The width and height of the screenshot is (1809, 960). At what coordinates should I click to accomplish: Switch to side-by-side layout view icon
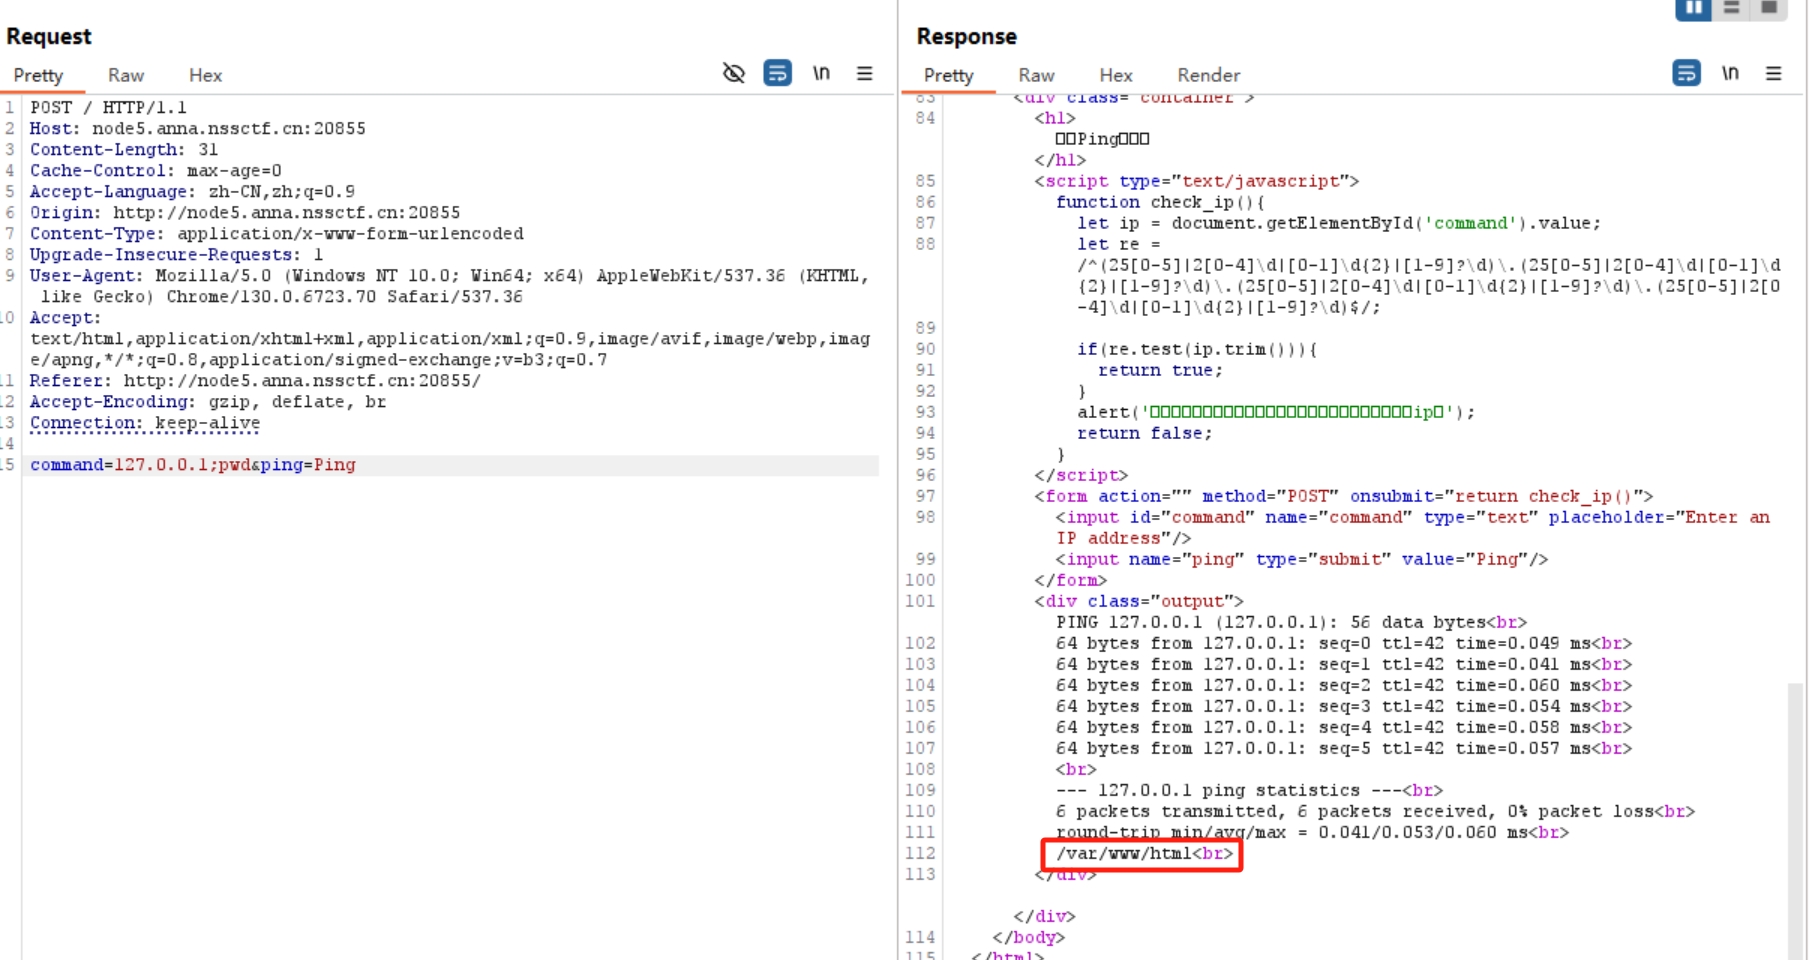click(x=1693, y=8)
